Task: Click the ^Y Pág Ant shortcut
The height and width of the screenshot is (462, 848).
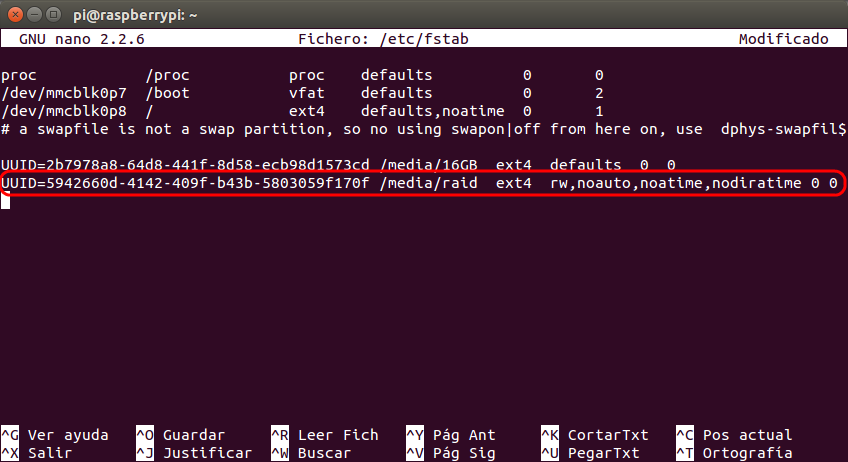Action: click(450, 435)
